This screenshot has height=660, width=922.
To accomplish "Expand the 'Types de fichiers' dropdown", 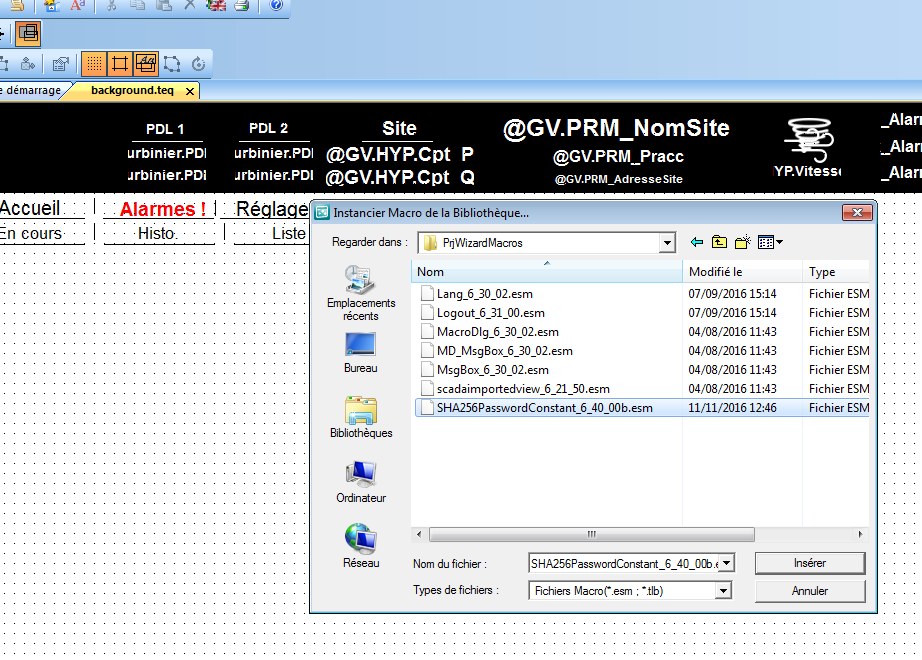I will click(723, 591).
